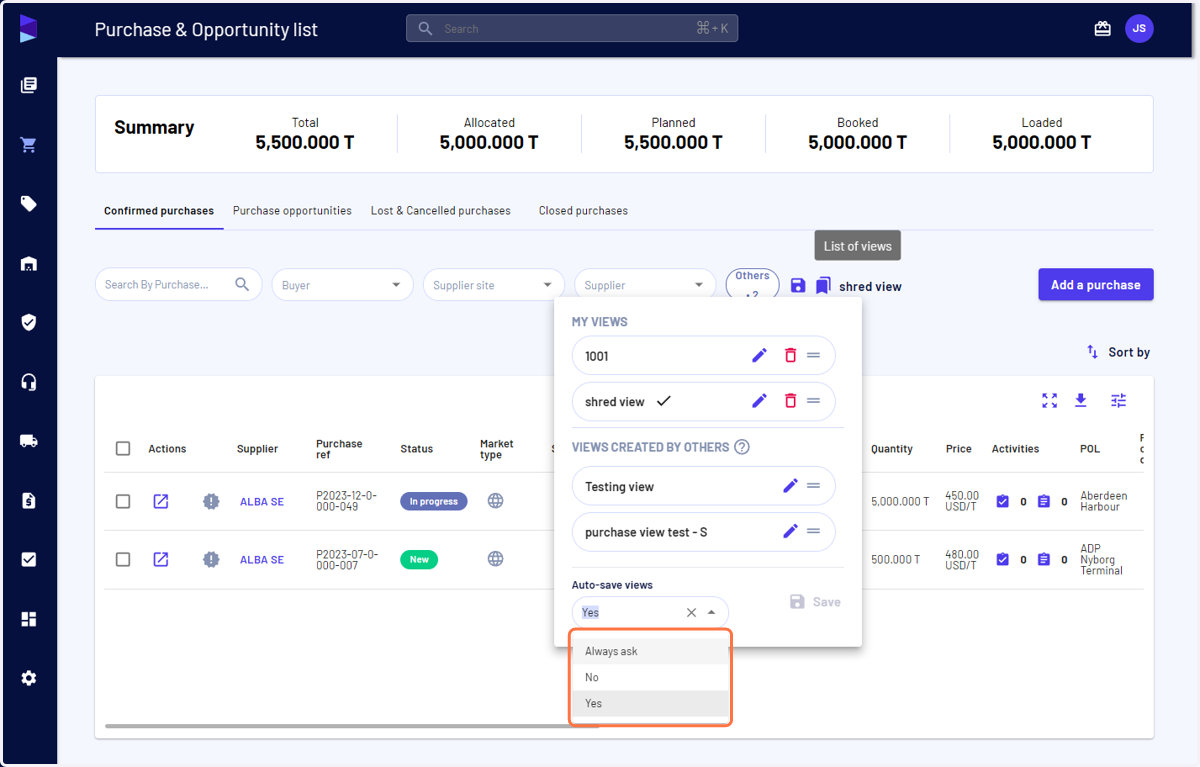Select the Testing view entry
This screenshot has width=1200, height=767.
click(x=703, y=486)
